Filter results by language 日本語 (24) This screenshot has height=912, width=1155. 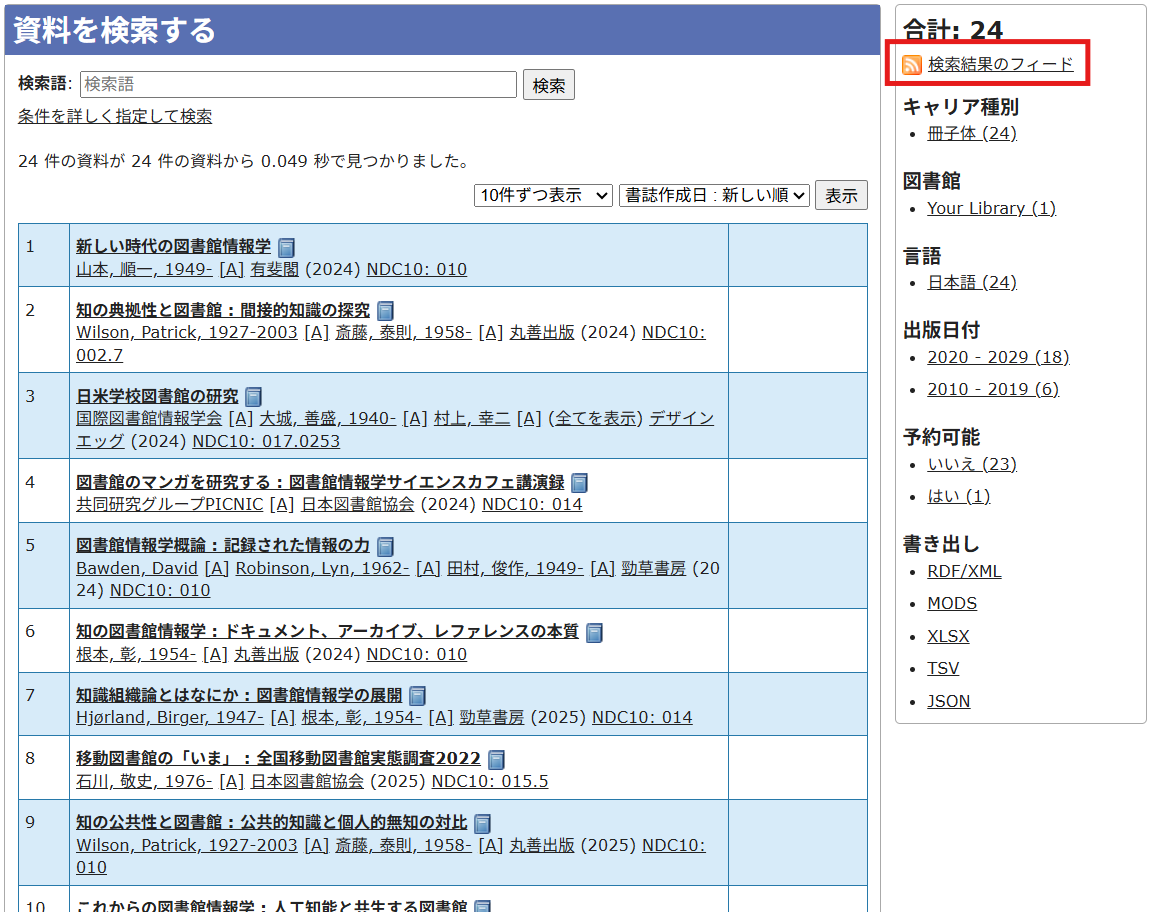(971, 282)
